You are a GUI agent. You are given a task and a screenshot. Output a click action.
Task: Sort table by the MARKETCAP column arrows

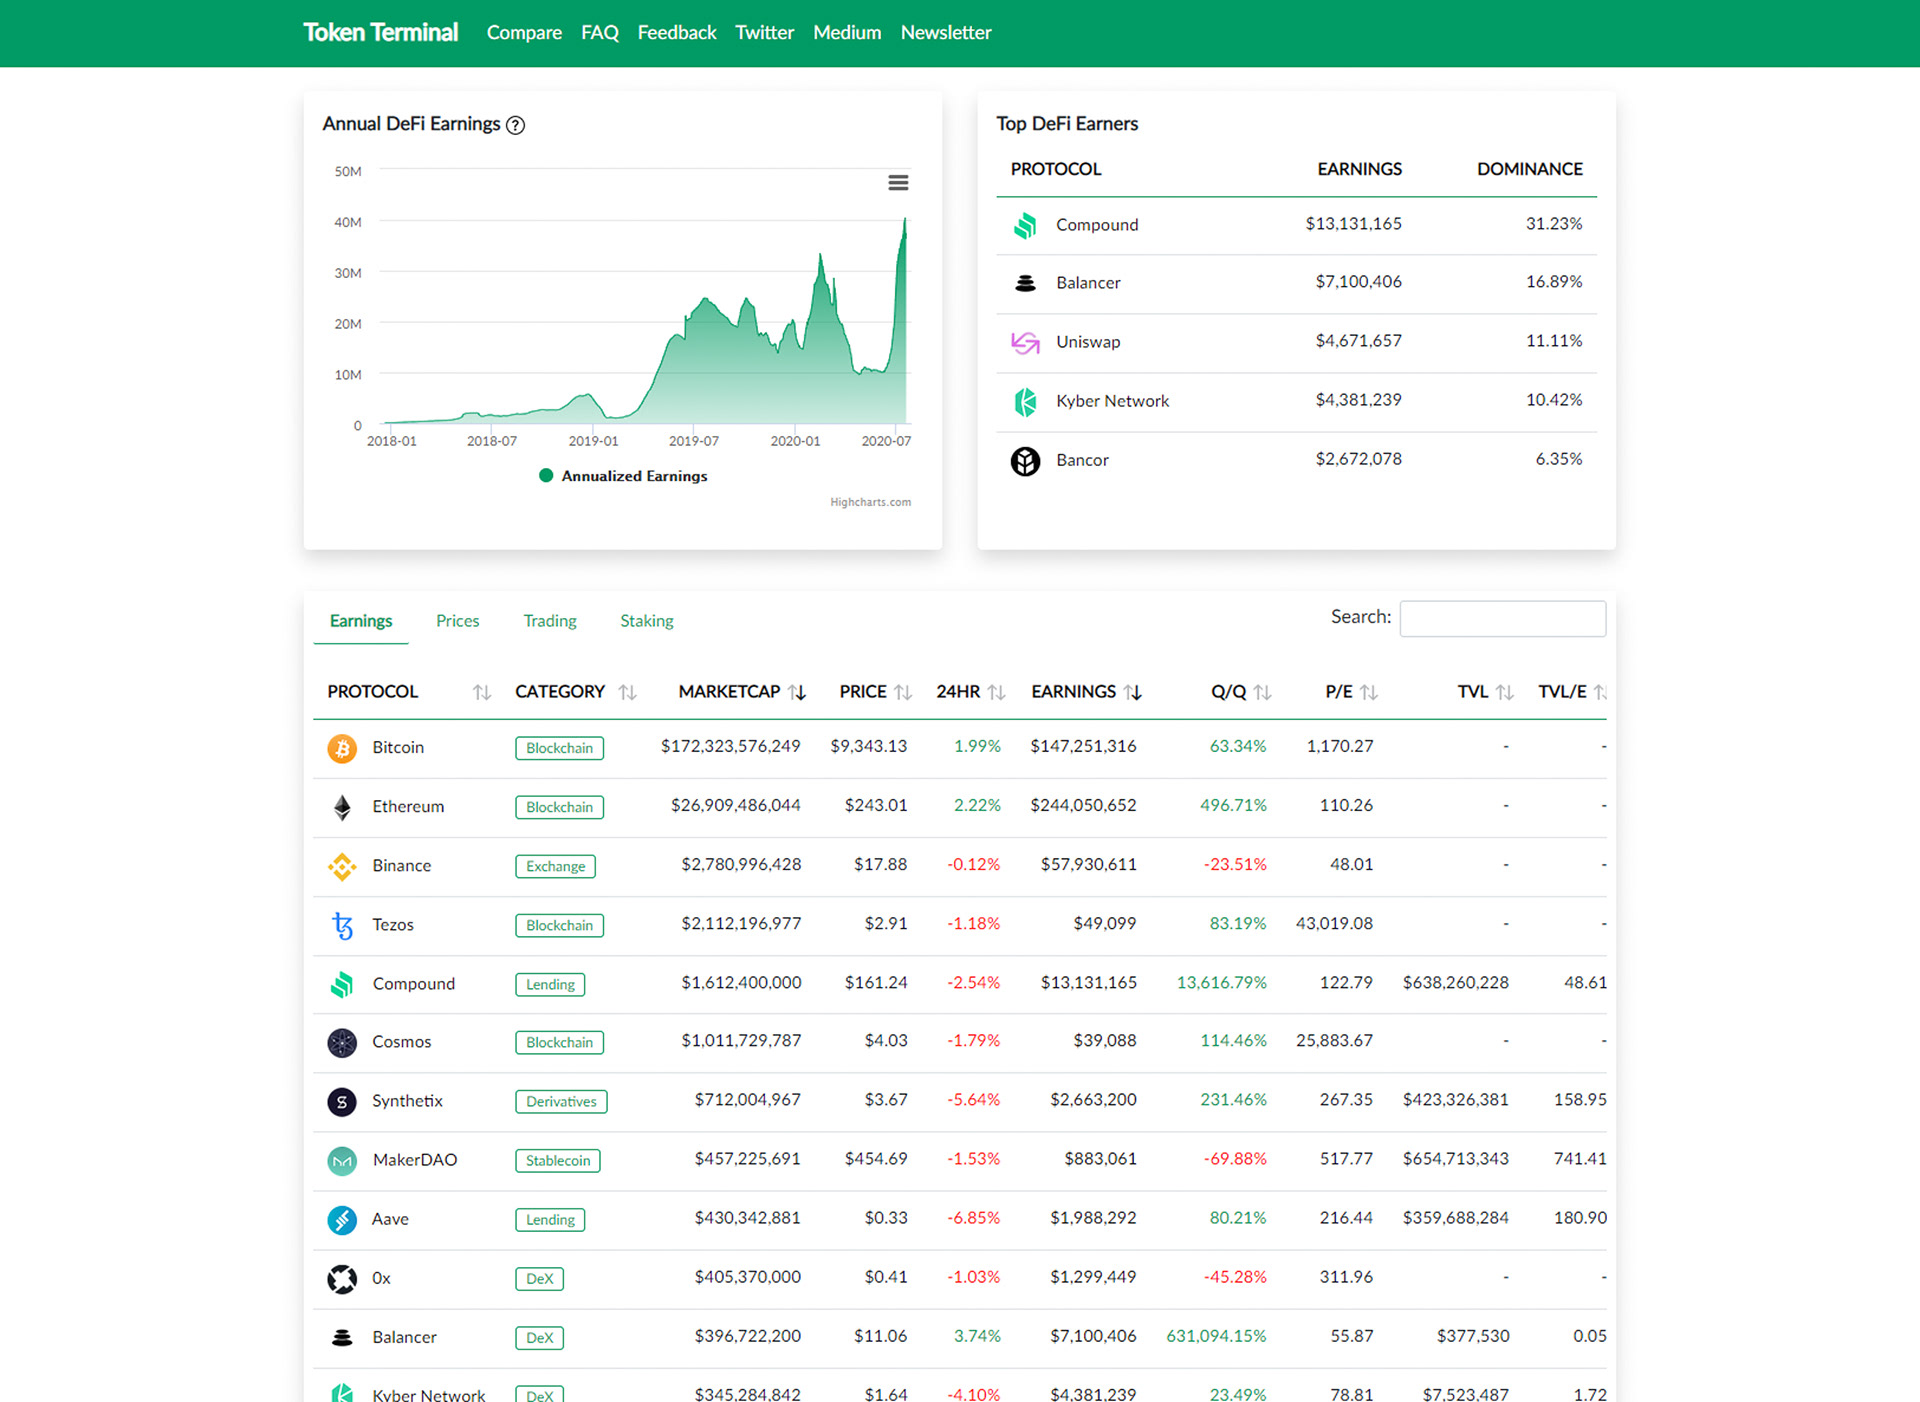pos(797,692)
